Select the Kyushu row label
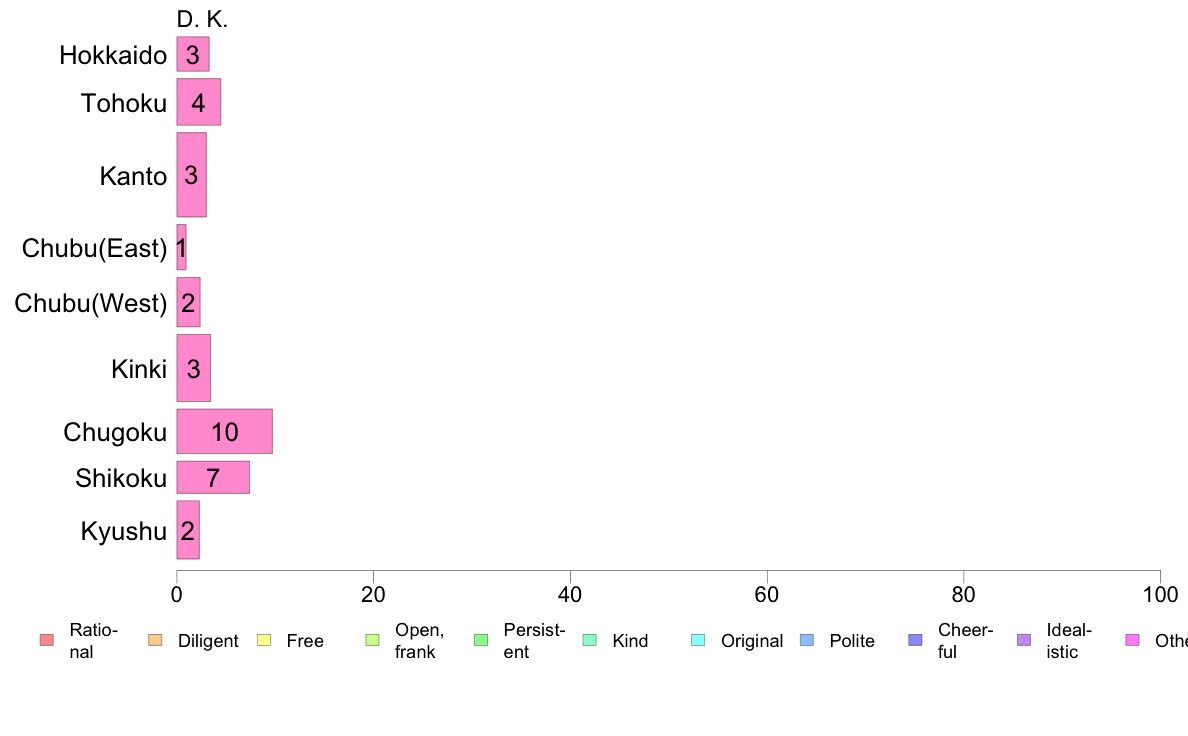This screenshot has width=1188, height=736. click(x=123, y=531)
